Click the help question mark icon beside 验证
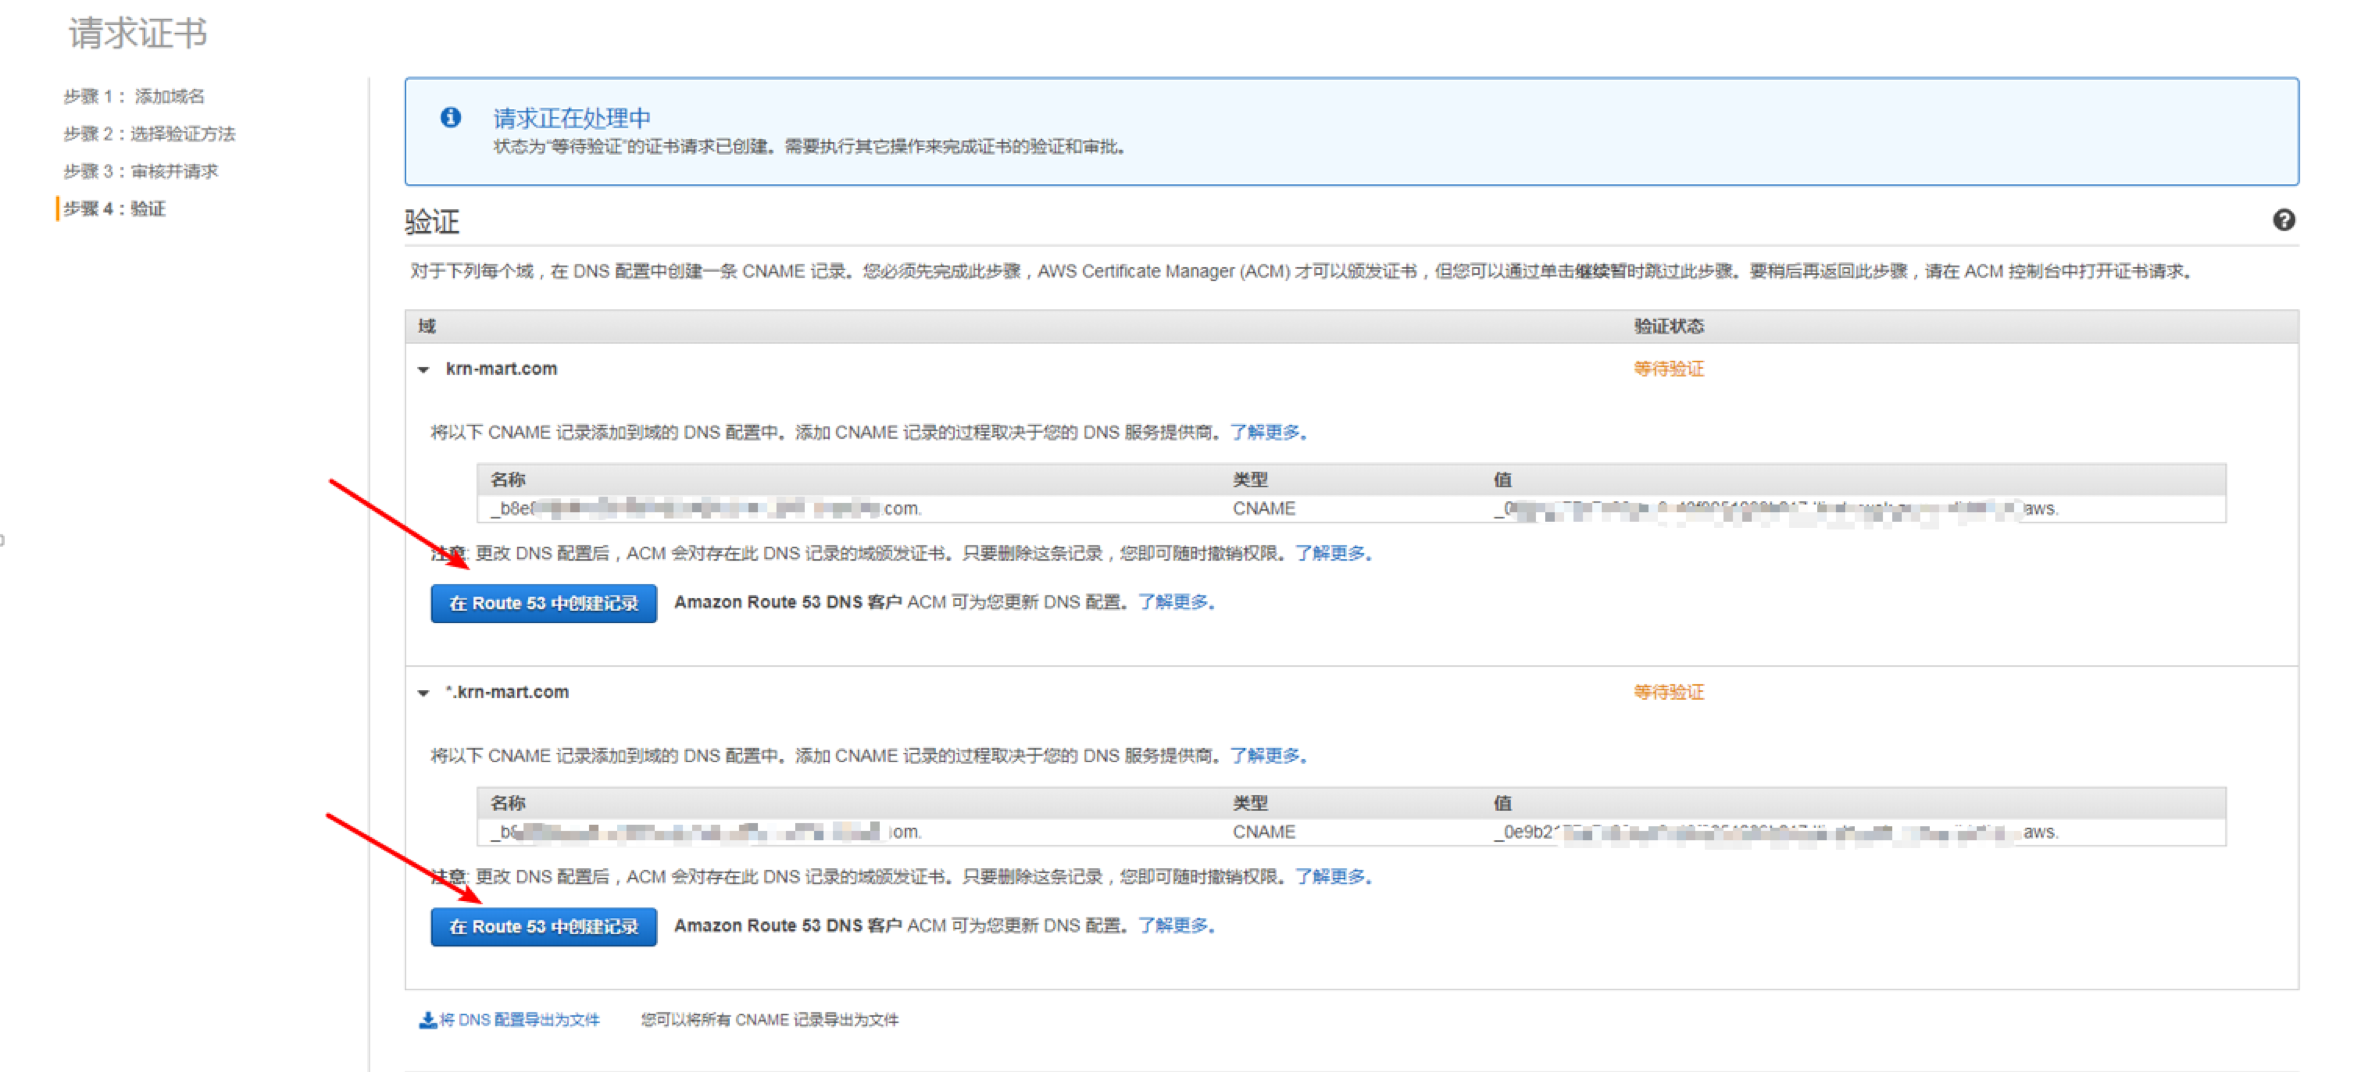 click(2283, 220)
